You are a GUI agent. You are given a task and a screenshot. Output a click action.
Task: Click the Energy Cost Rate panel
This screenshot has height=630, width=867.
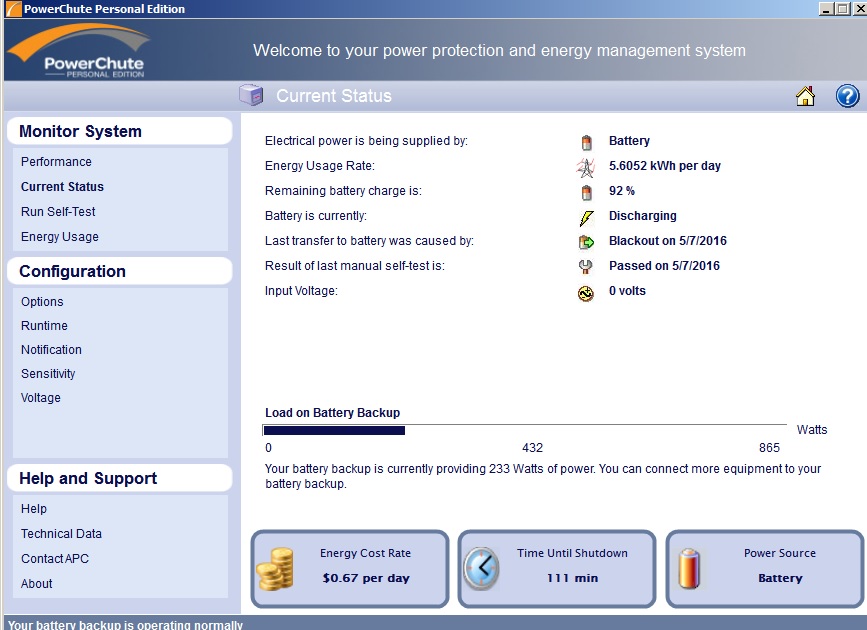[x=350, y=569]
